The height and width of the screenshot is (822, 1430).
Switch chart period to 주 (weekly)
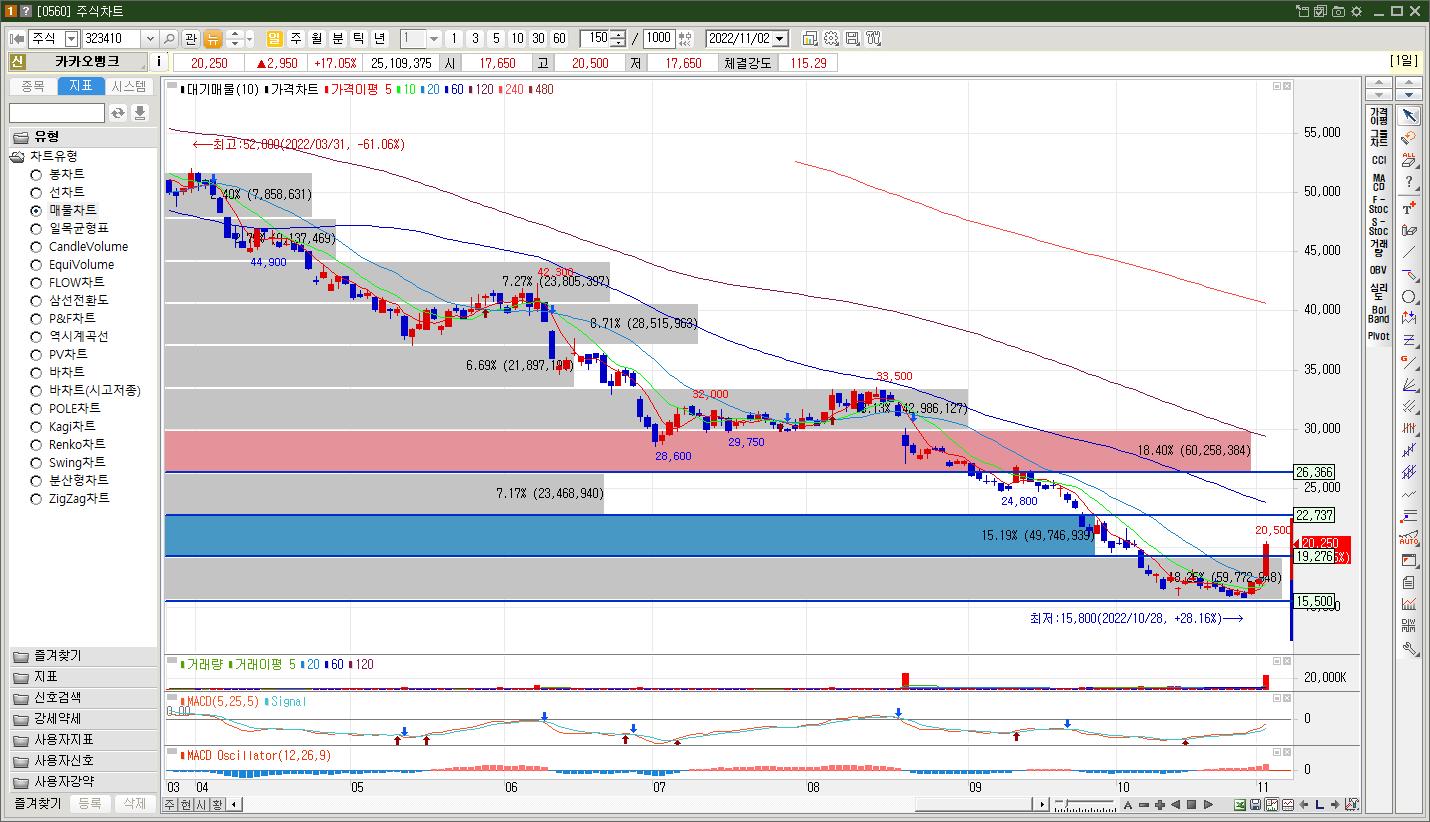[296, 38]
